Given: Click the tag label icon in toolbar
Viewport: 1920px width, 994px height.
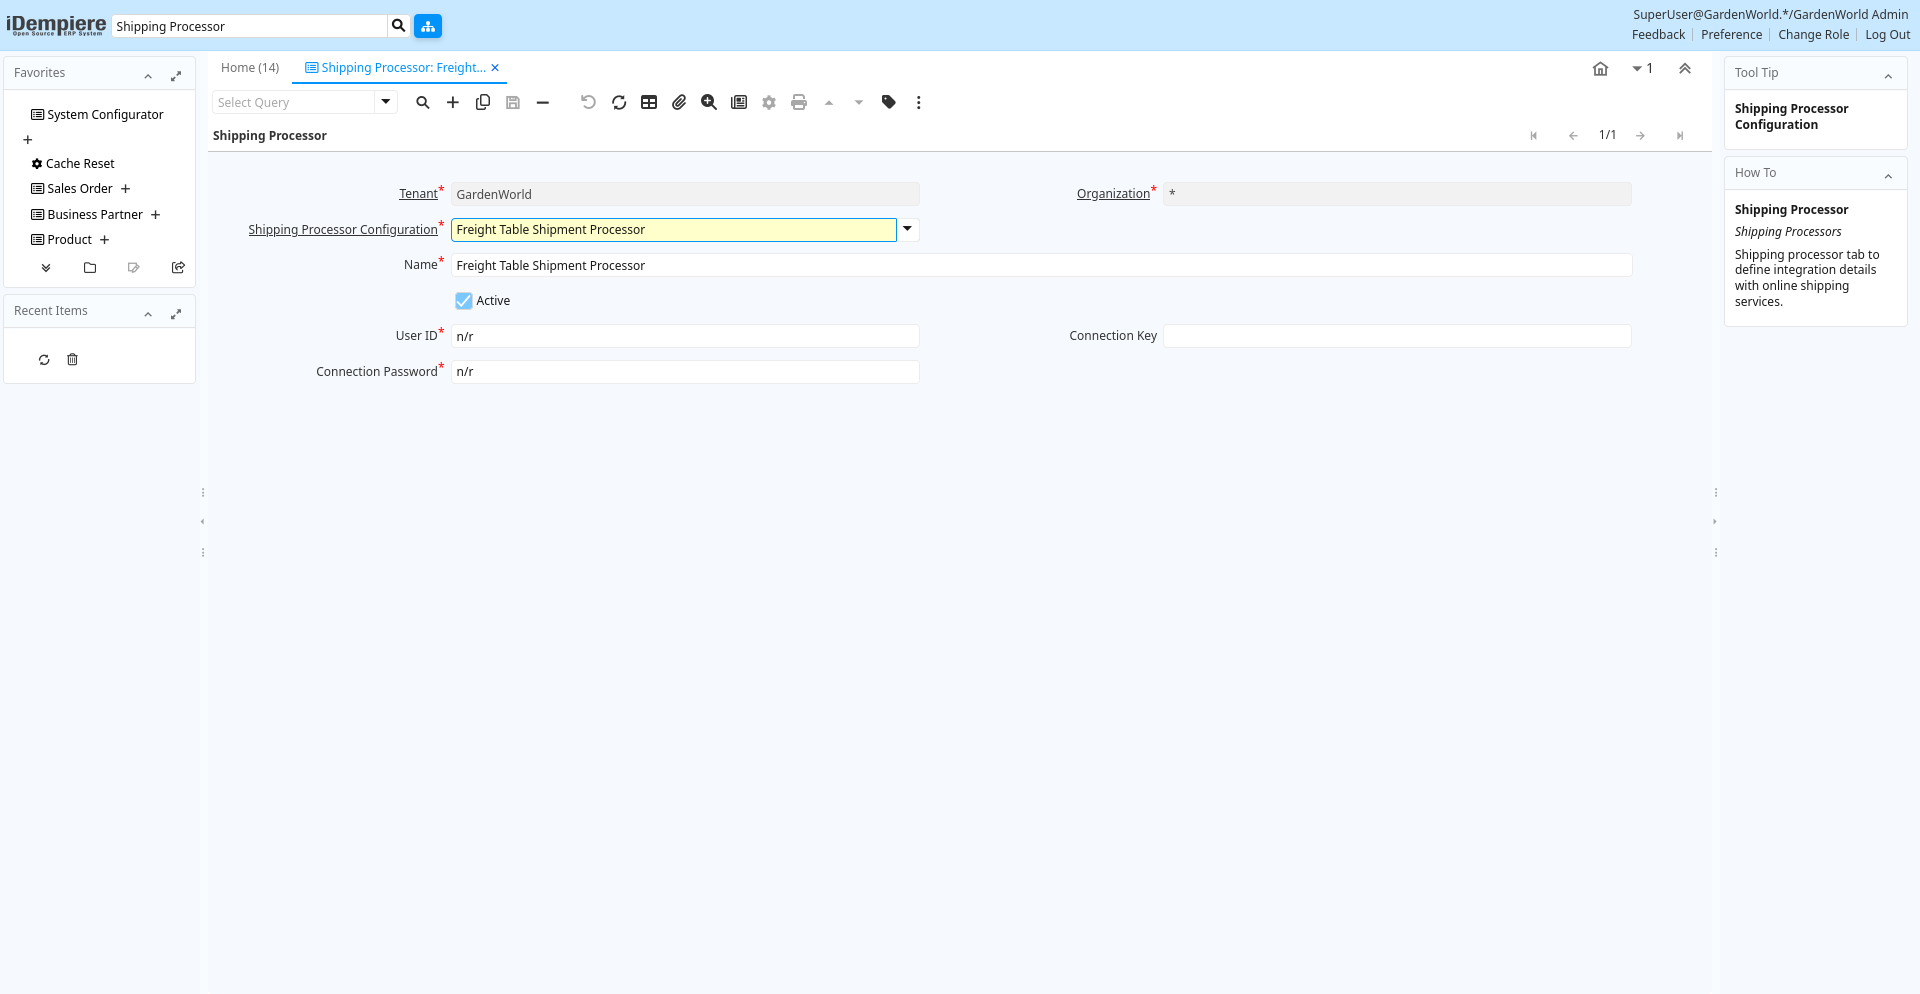Looking at the screenshot, I should tap(889, 102).
